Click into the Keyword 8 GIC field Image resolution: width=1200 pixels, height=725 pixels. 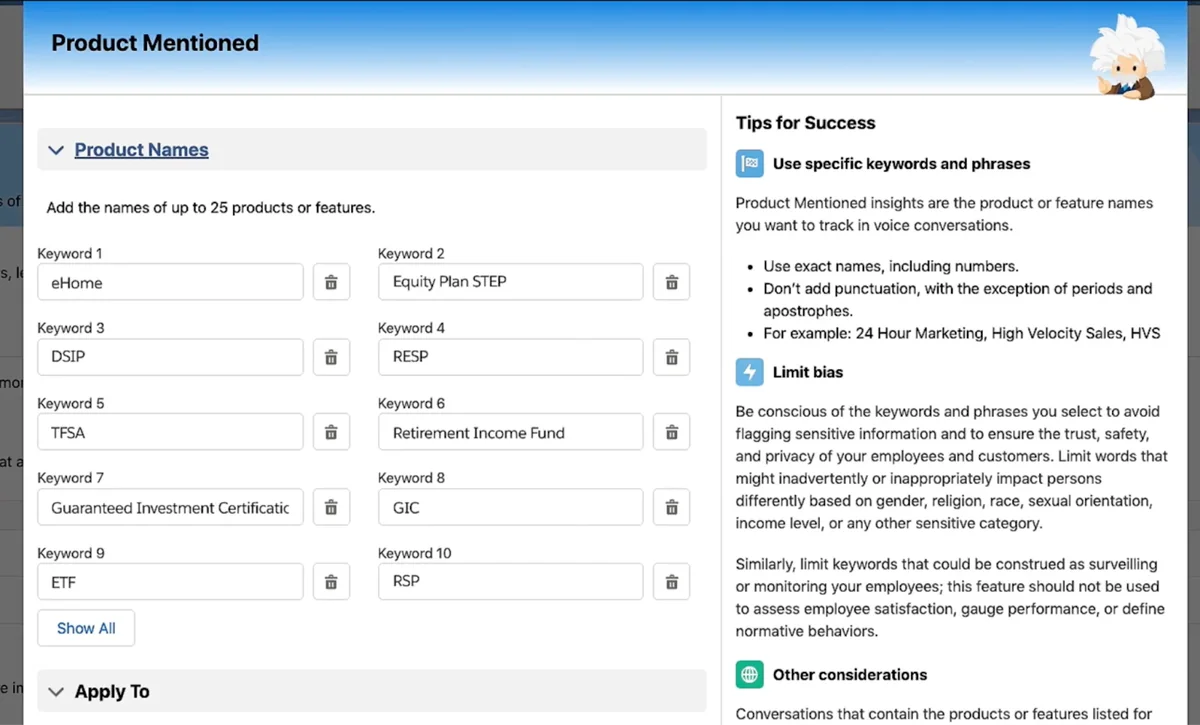point(511,507)
